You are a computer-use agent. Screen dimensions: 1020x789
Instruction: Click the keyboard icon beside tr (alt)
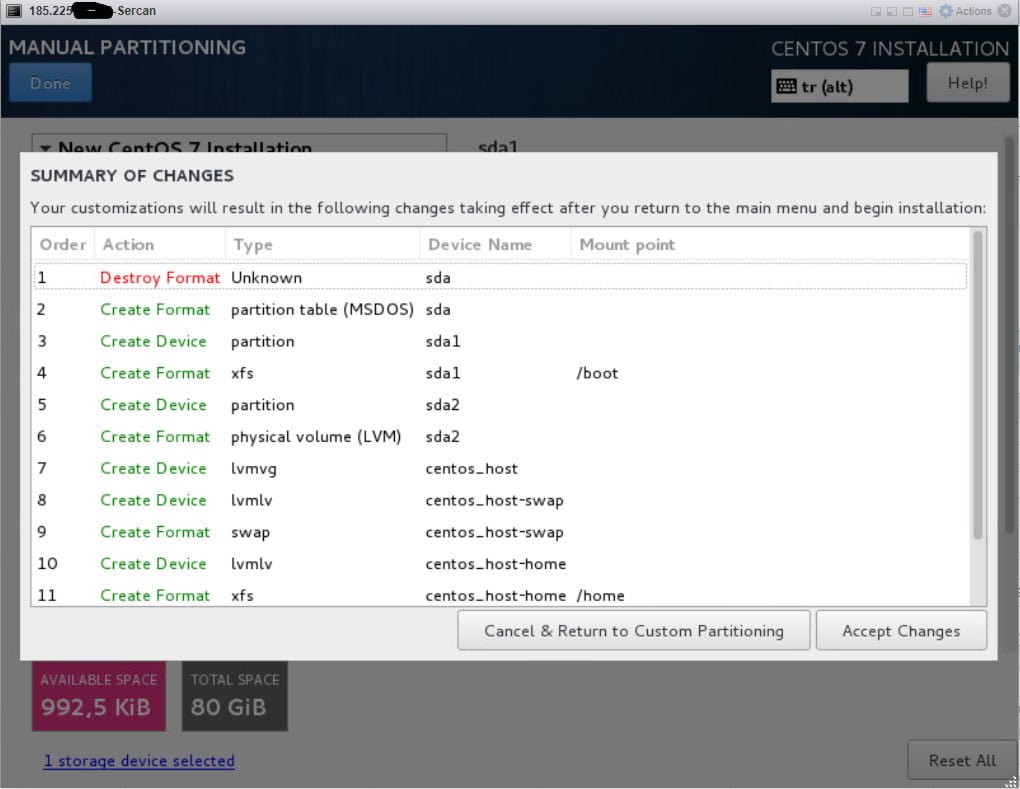[786, 86]
